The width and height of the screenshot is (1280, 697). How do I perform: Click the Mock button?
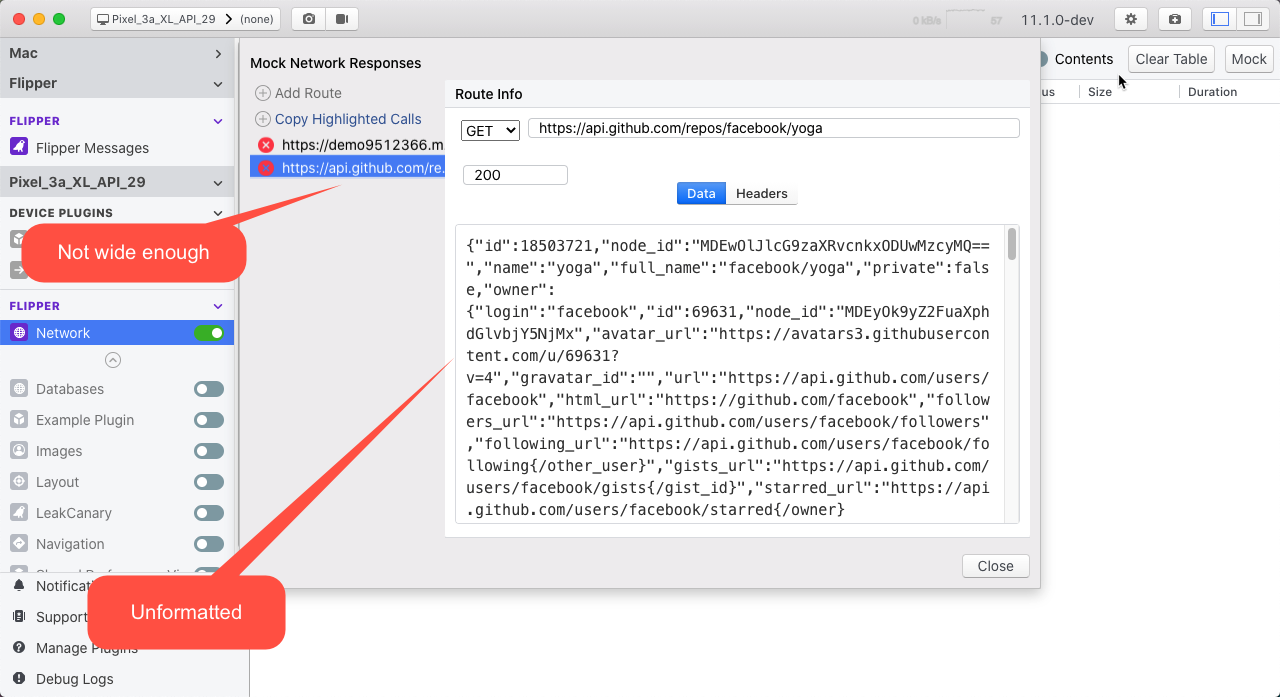click(x=1249, y=59)
